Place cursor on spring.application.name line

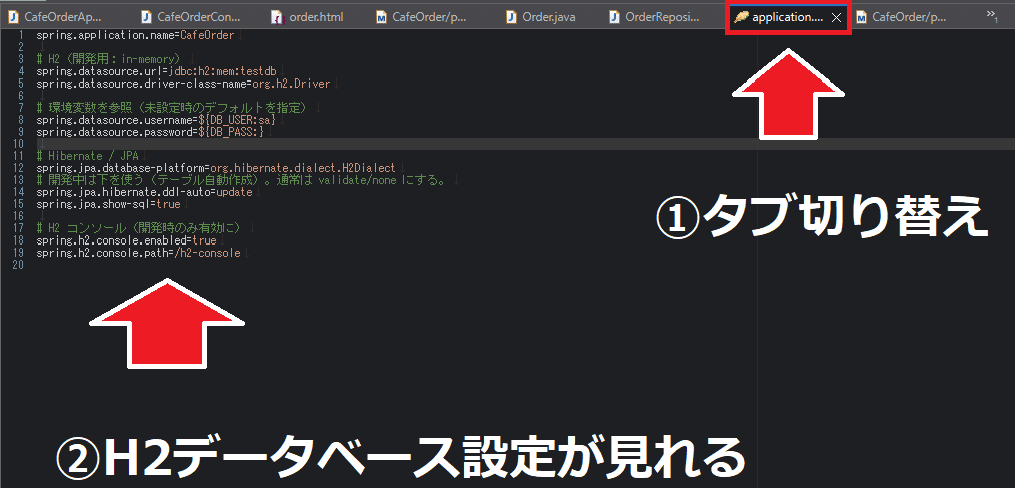point(120,35)
